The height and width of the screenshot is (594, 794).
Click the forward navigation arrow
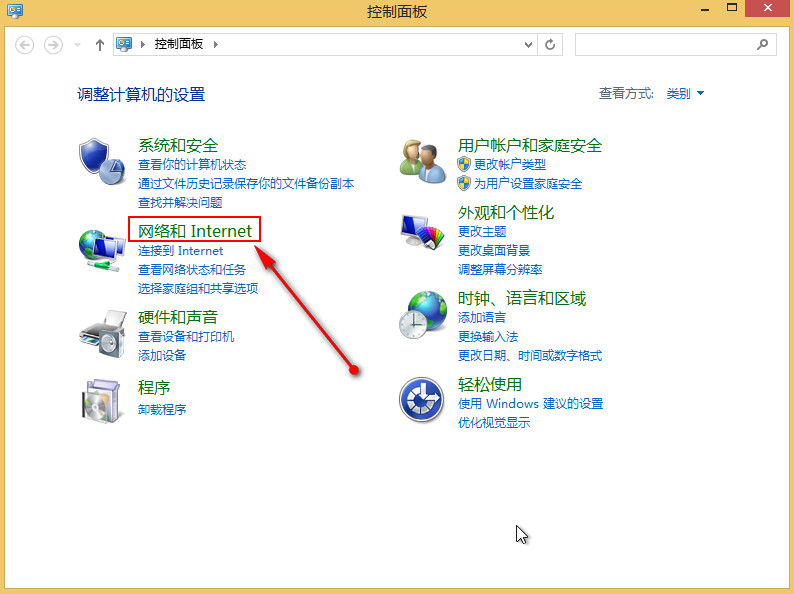pos(53,45)
